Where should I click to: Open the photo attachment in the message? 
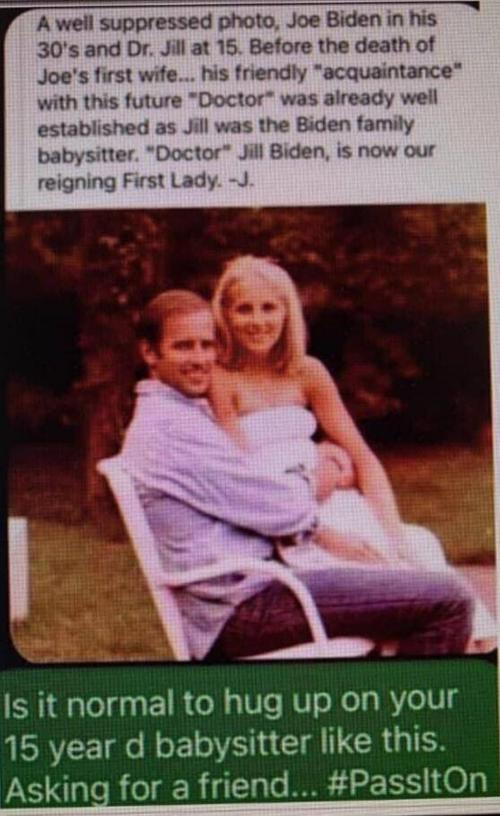pos(250,434)
